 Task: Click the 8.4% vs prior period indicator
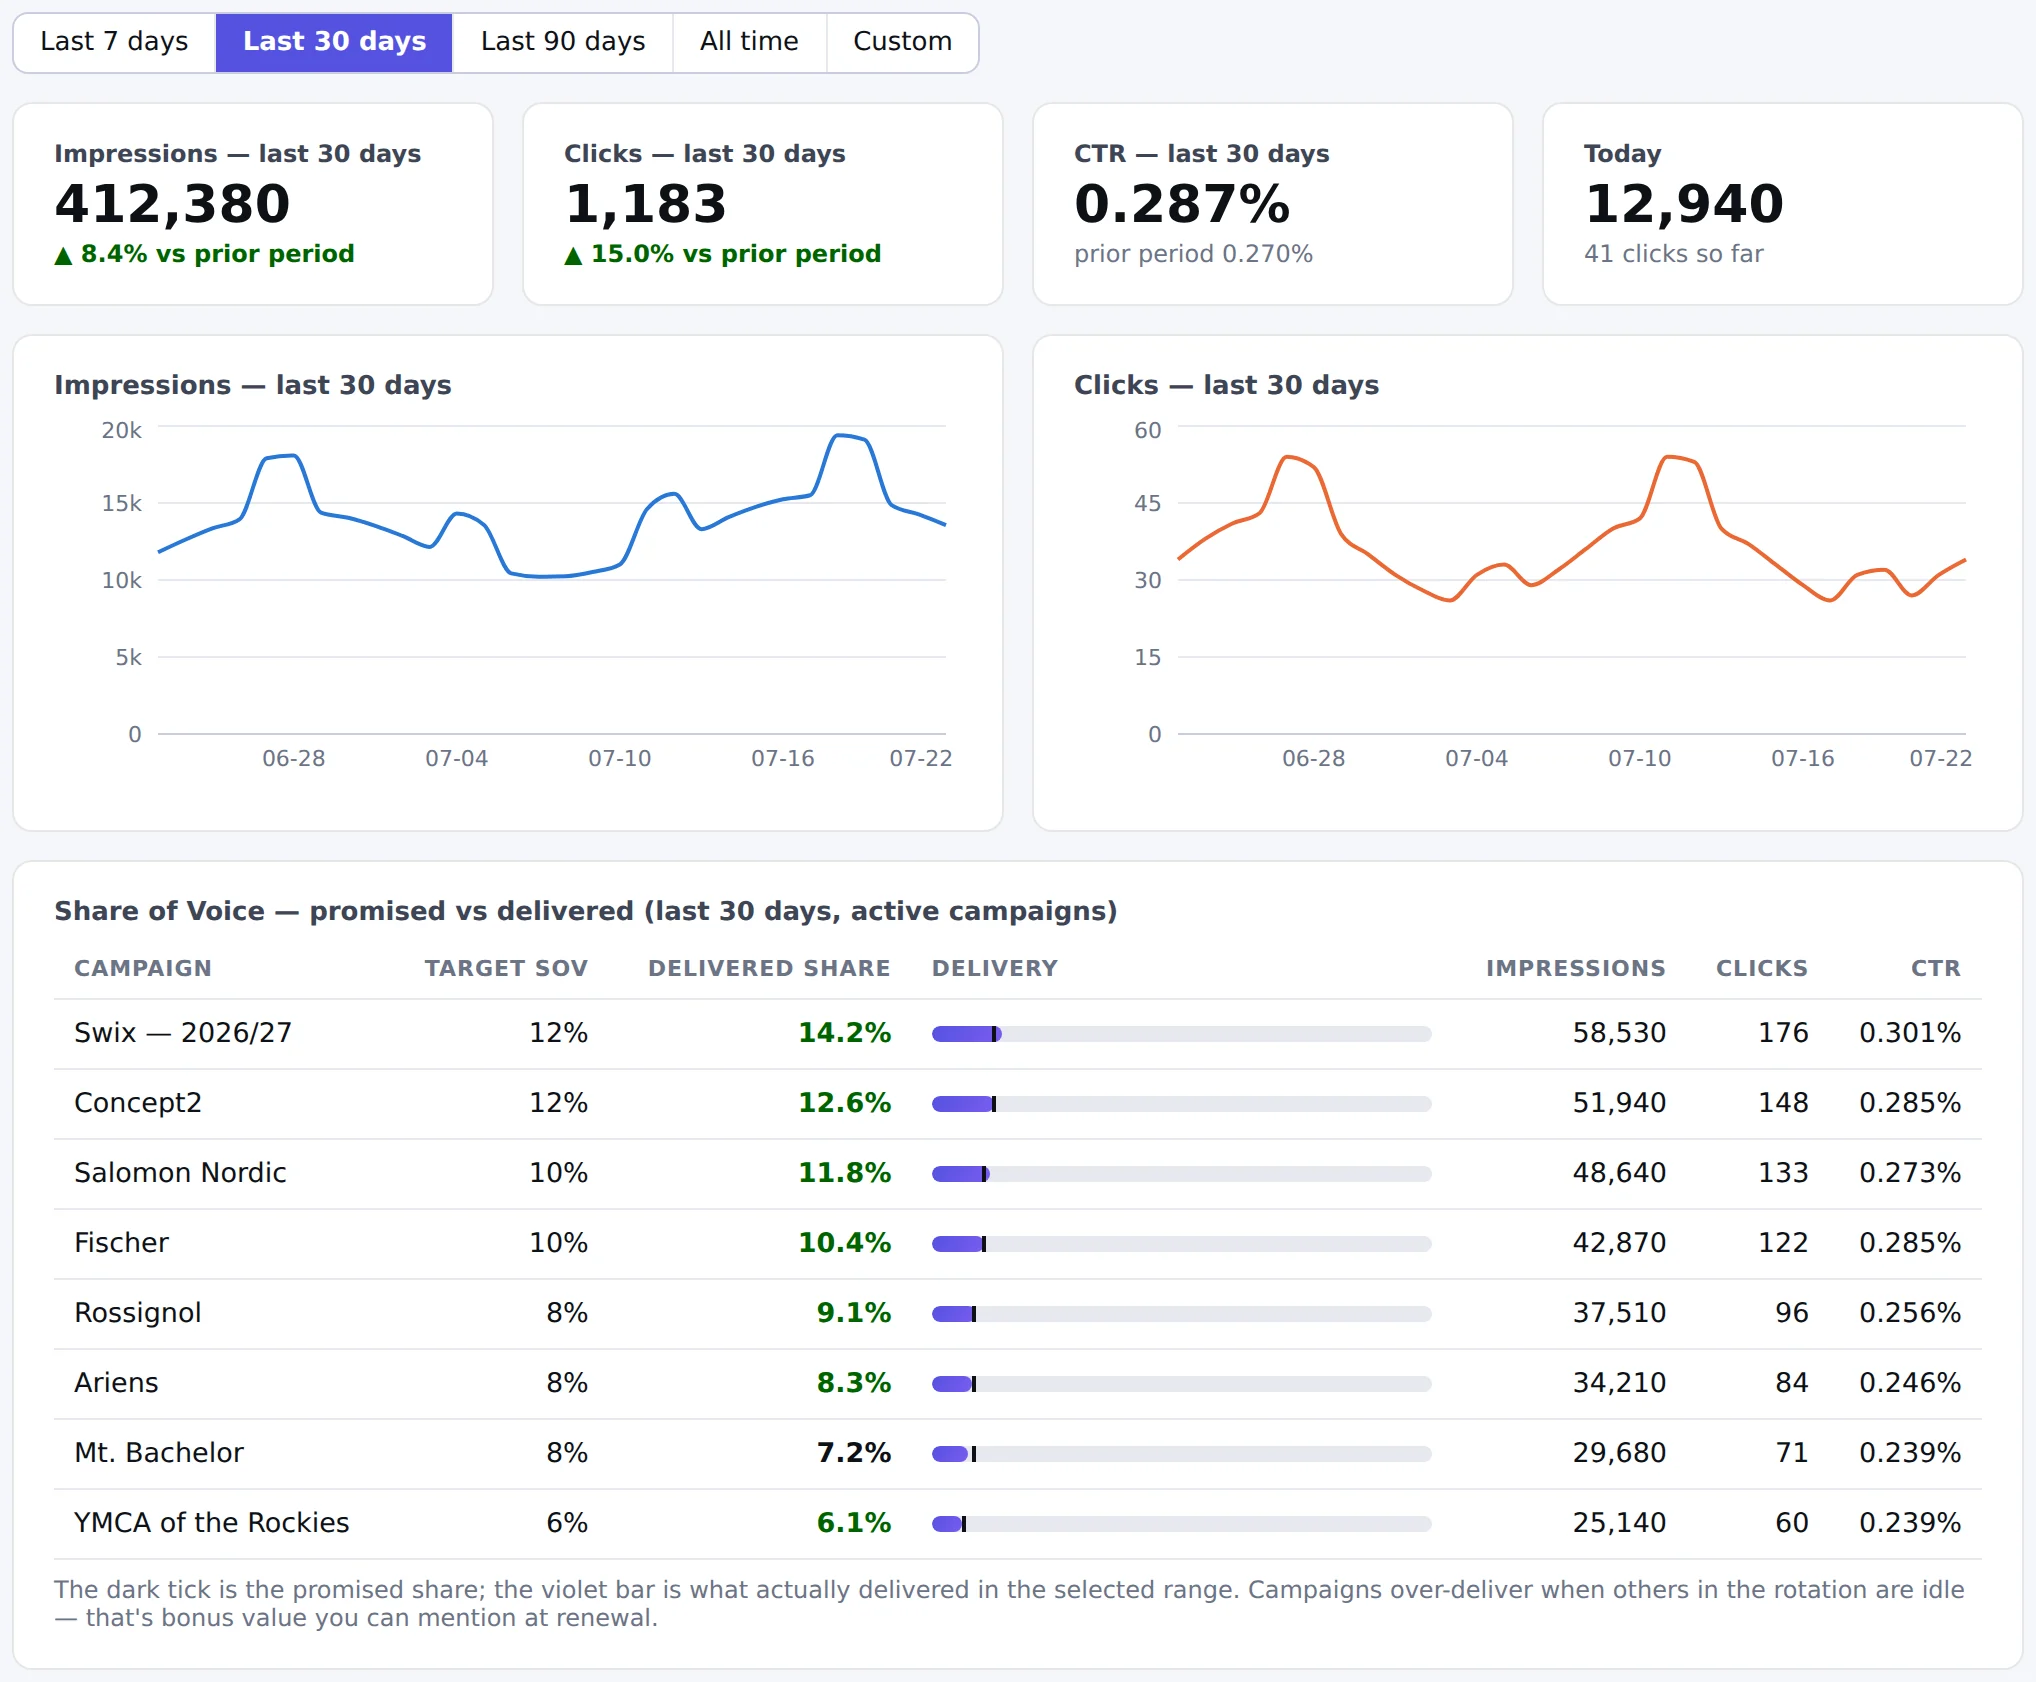click(204, 254)
